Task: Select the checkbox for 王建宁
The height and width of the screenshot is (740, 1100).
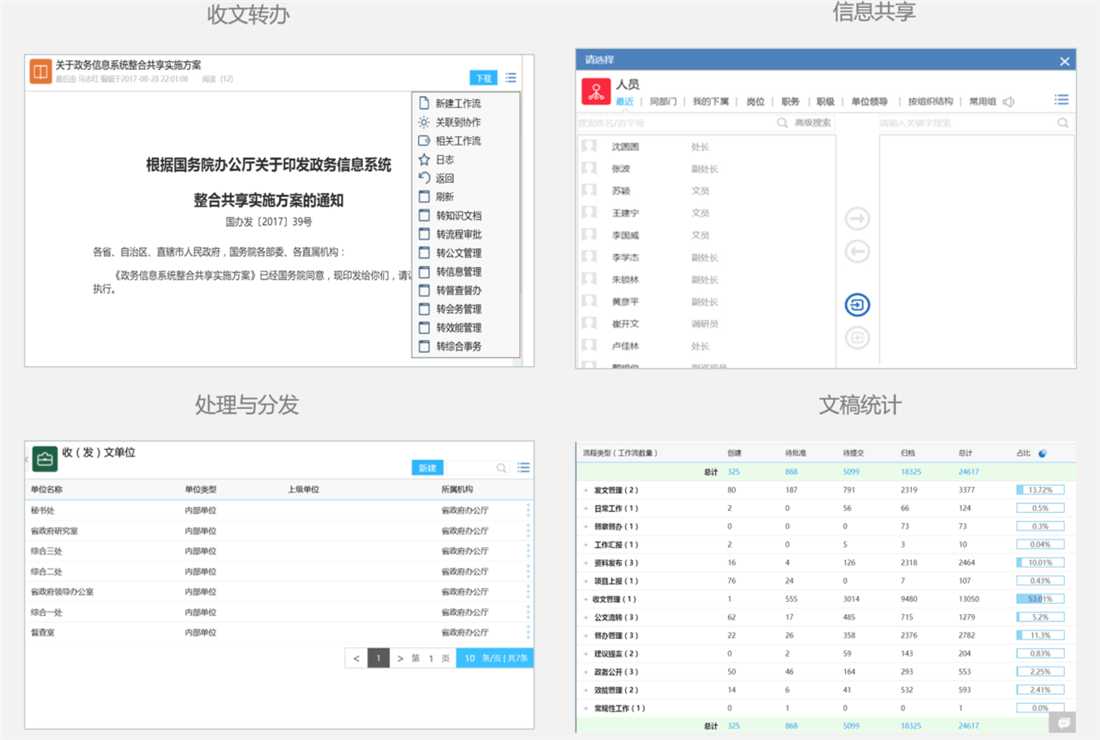Action: 590,213
